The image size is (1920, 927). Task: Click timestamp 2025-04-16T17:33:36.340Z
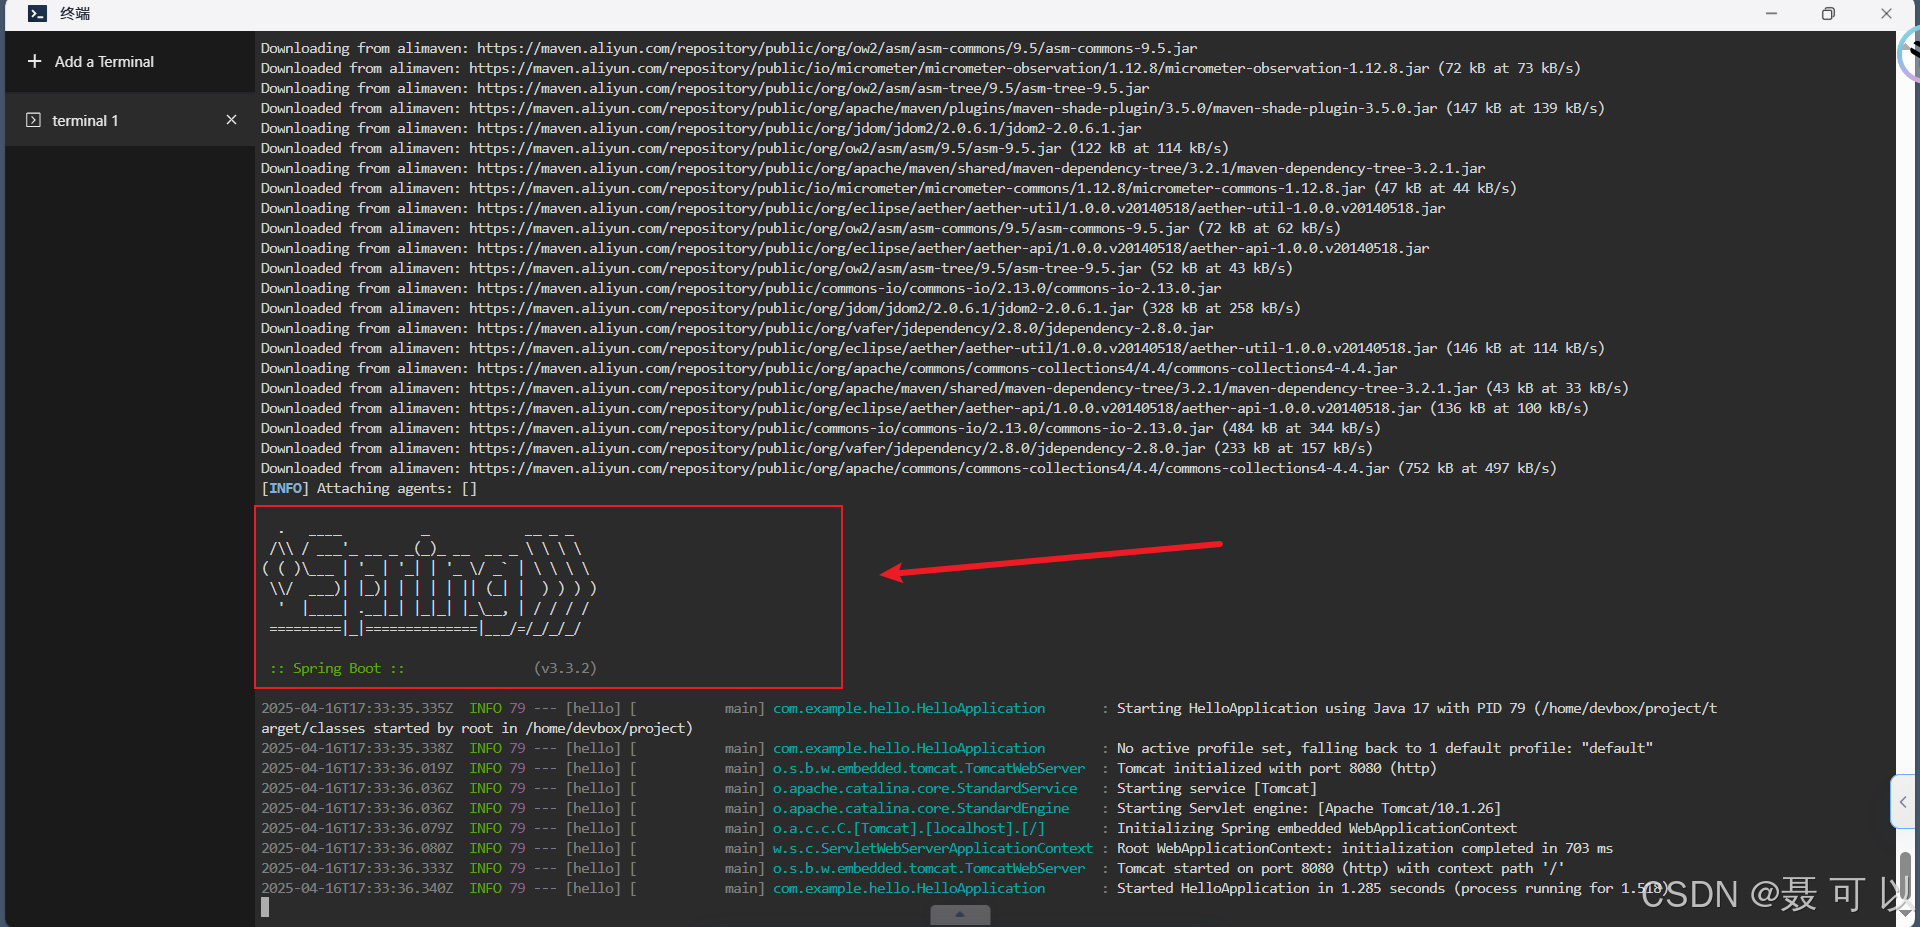(x=357, y=888)
